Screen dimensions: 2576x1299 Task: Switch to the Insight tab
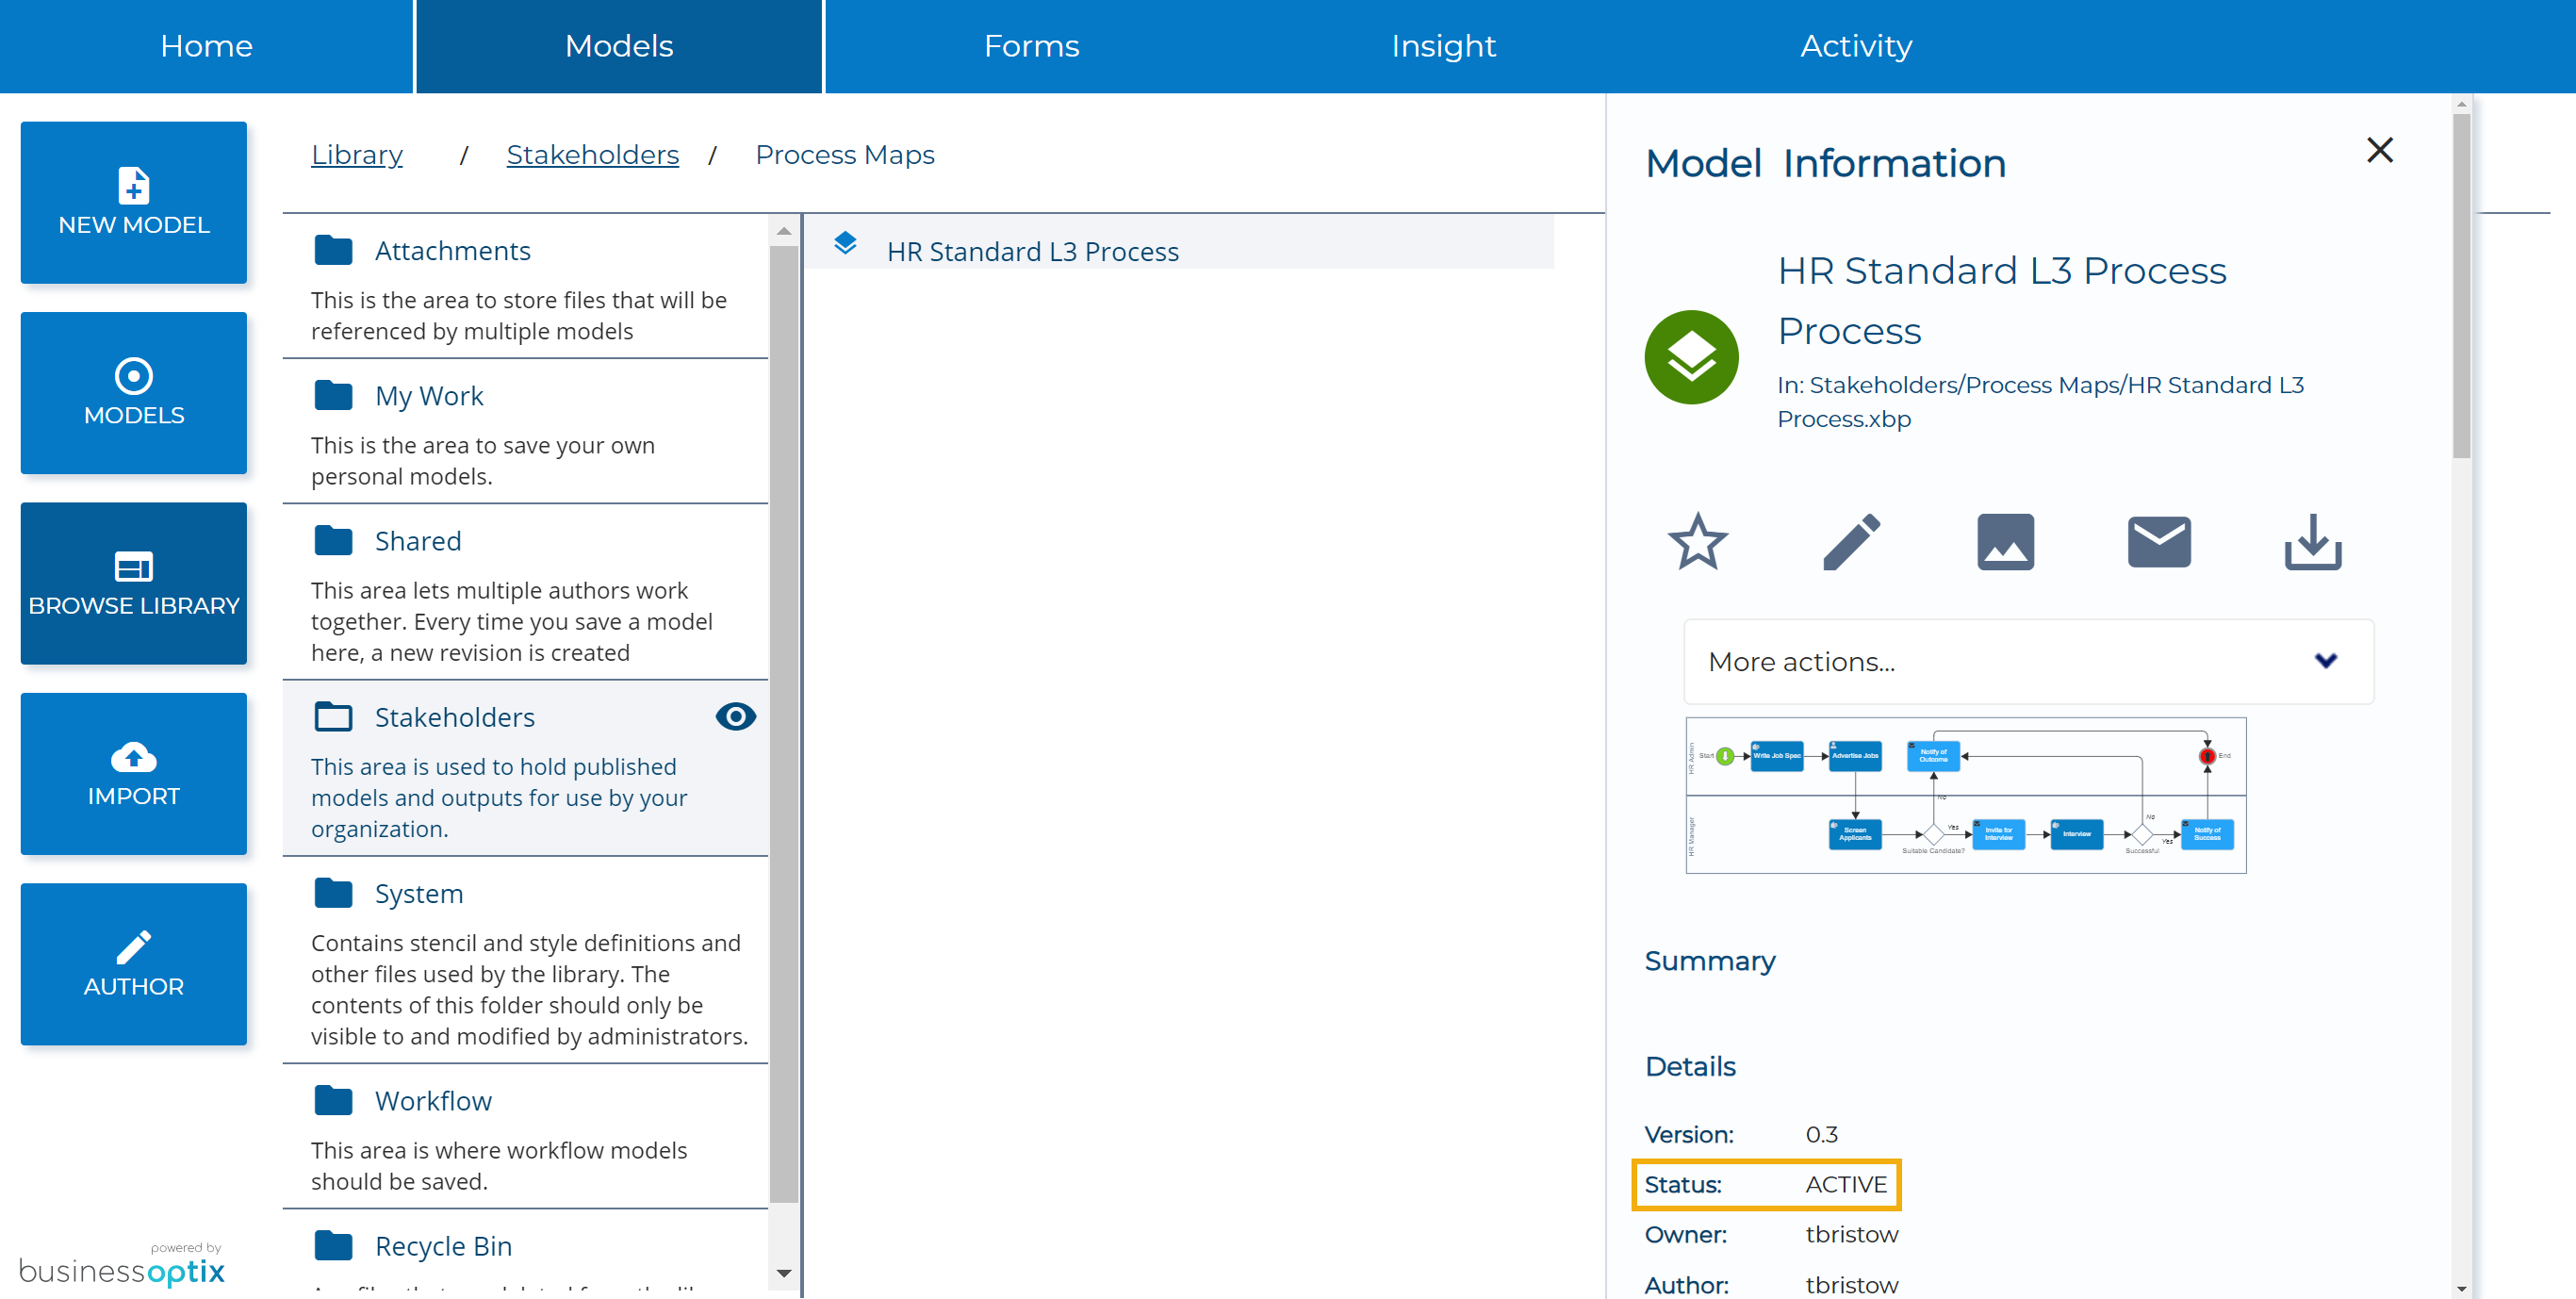tap(1442, 46)
